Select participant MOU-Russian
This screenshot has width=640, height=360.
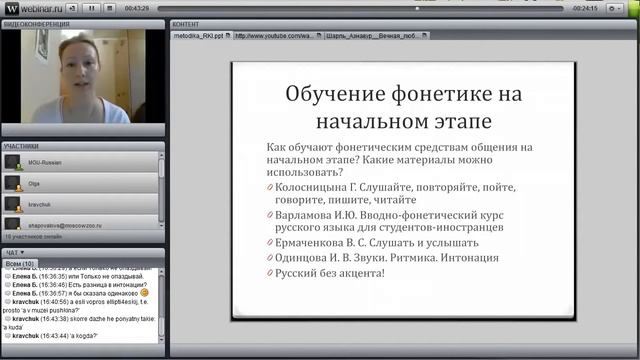pyautogui.click(x=80, y=162)
